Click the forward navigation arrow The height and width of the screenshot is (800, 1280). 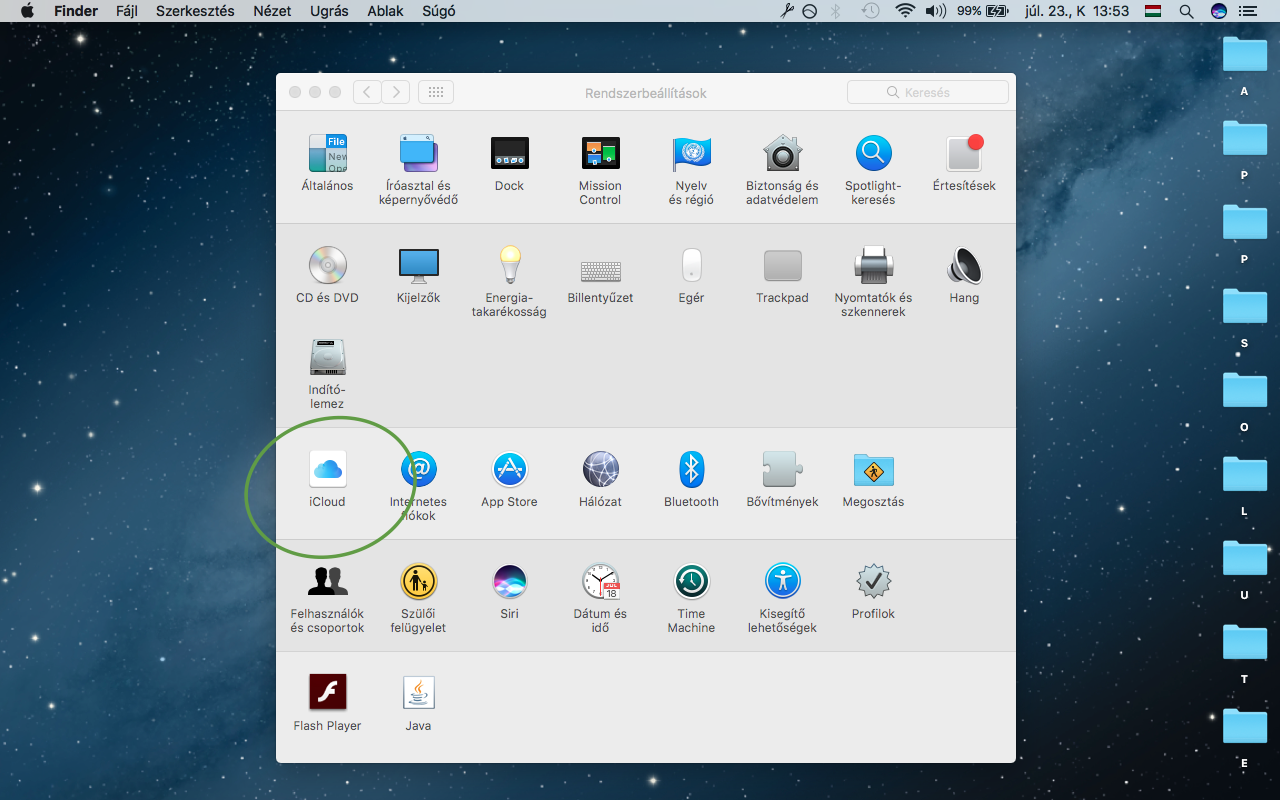click(396, 92)
